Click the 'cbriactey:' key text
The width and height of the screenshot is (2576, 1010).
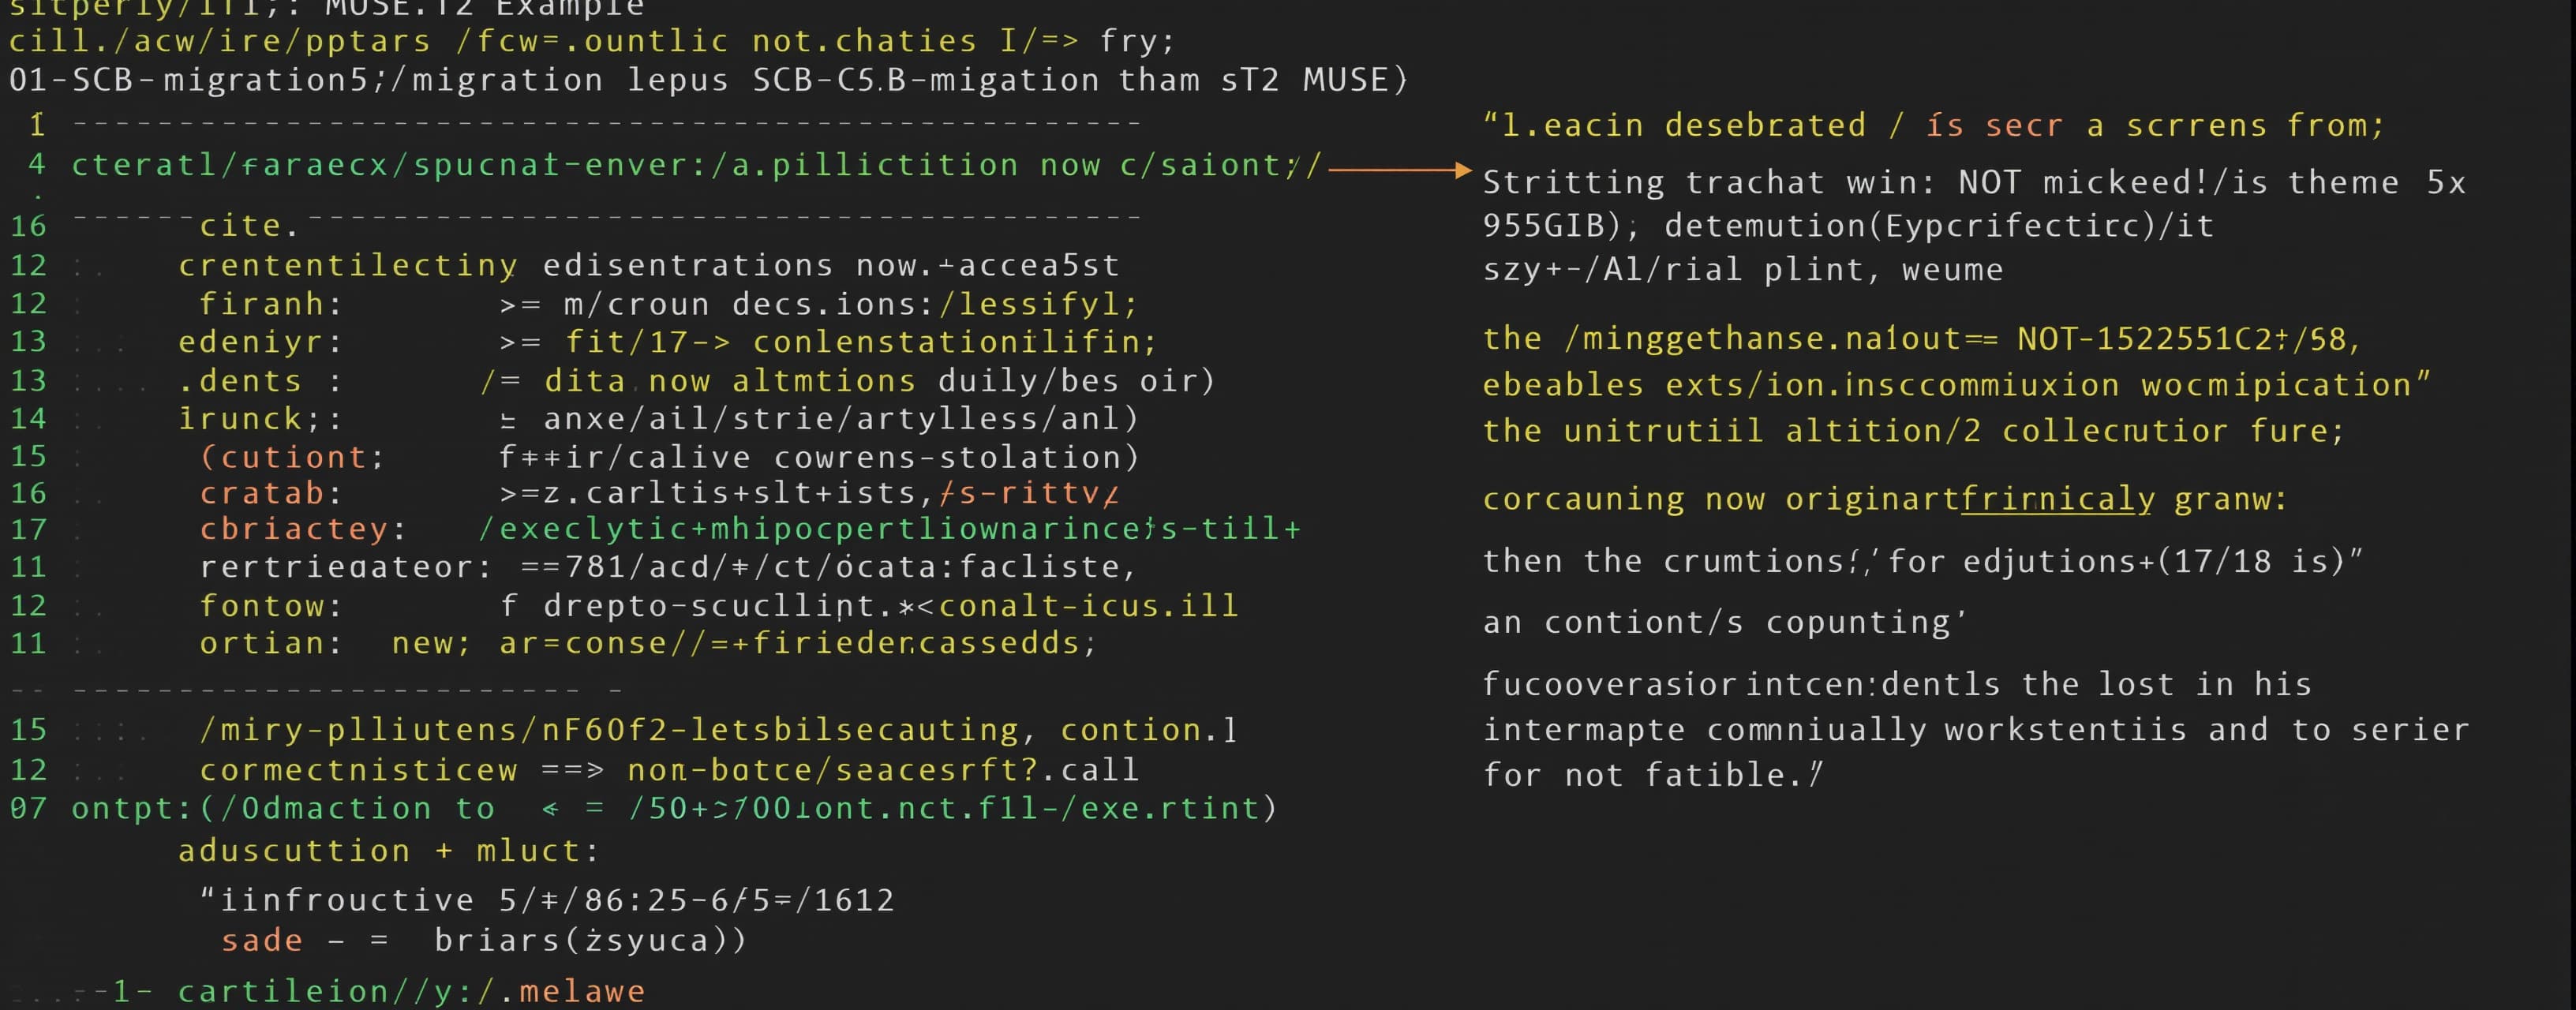tap(302, 528)
